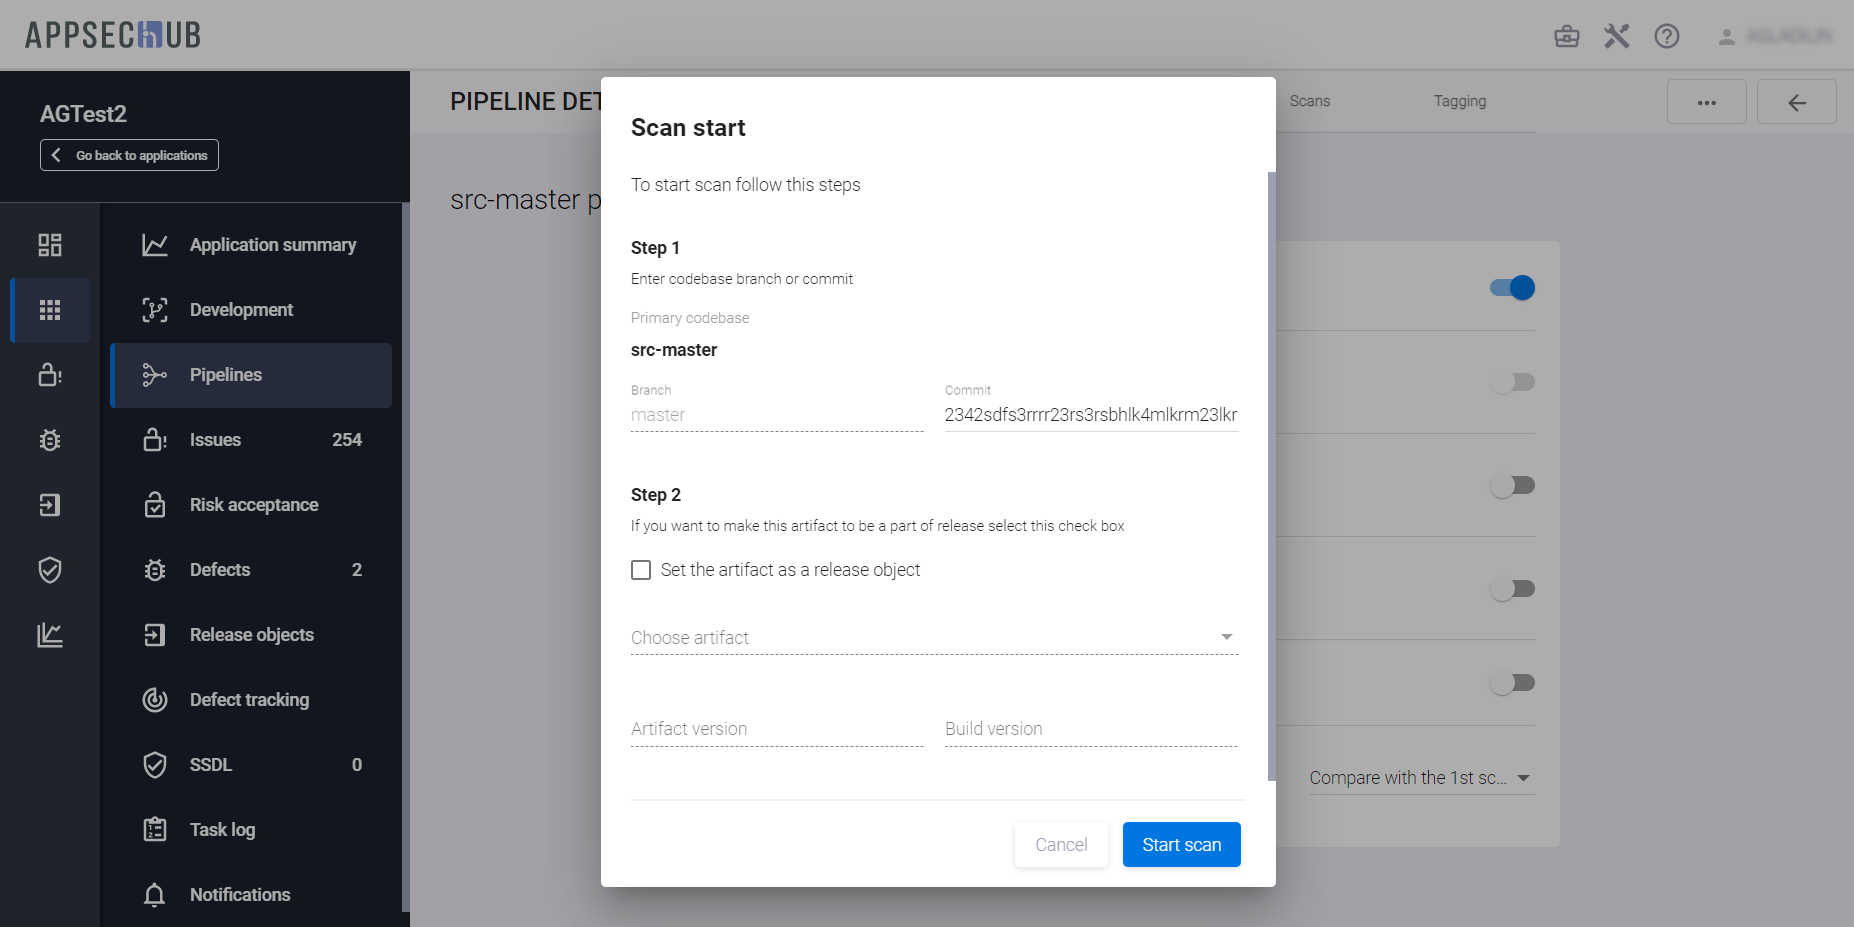Viewport: 1854px width, 927px height.
Task: Switch to the Scans tab
Action: 1309,101
